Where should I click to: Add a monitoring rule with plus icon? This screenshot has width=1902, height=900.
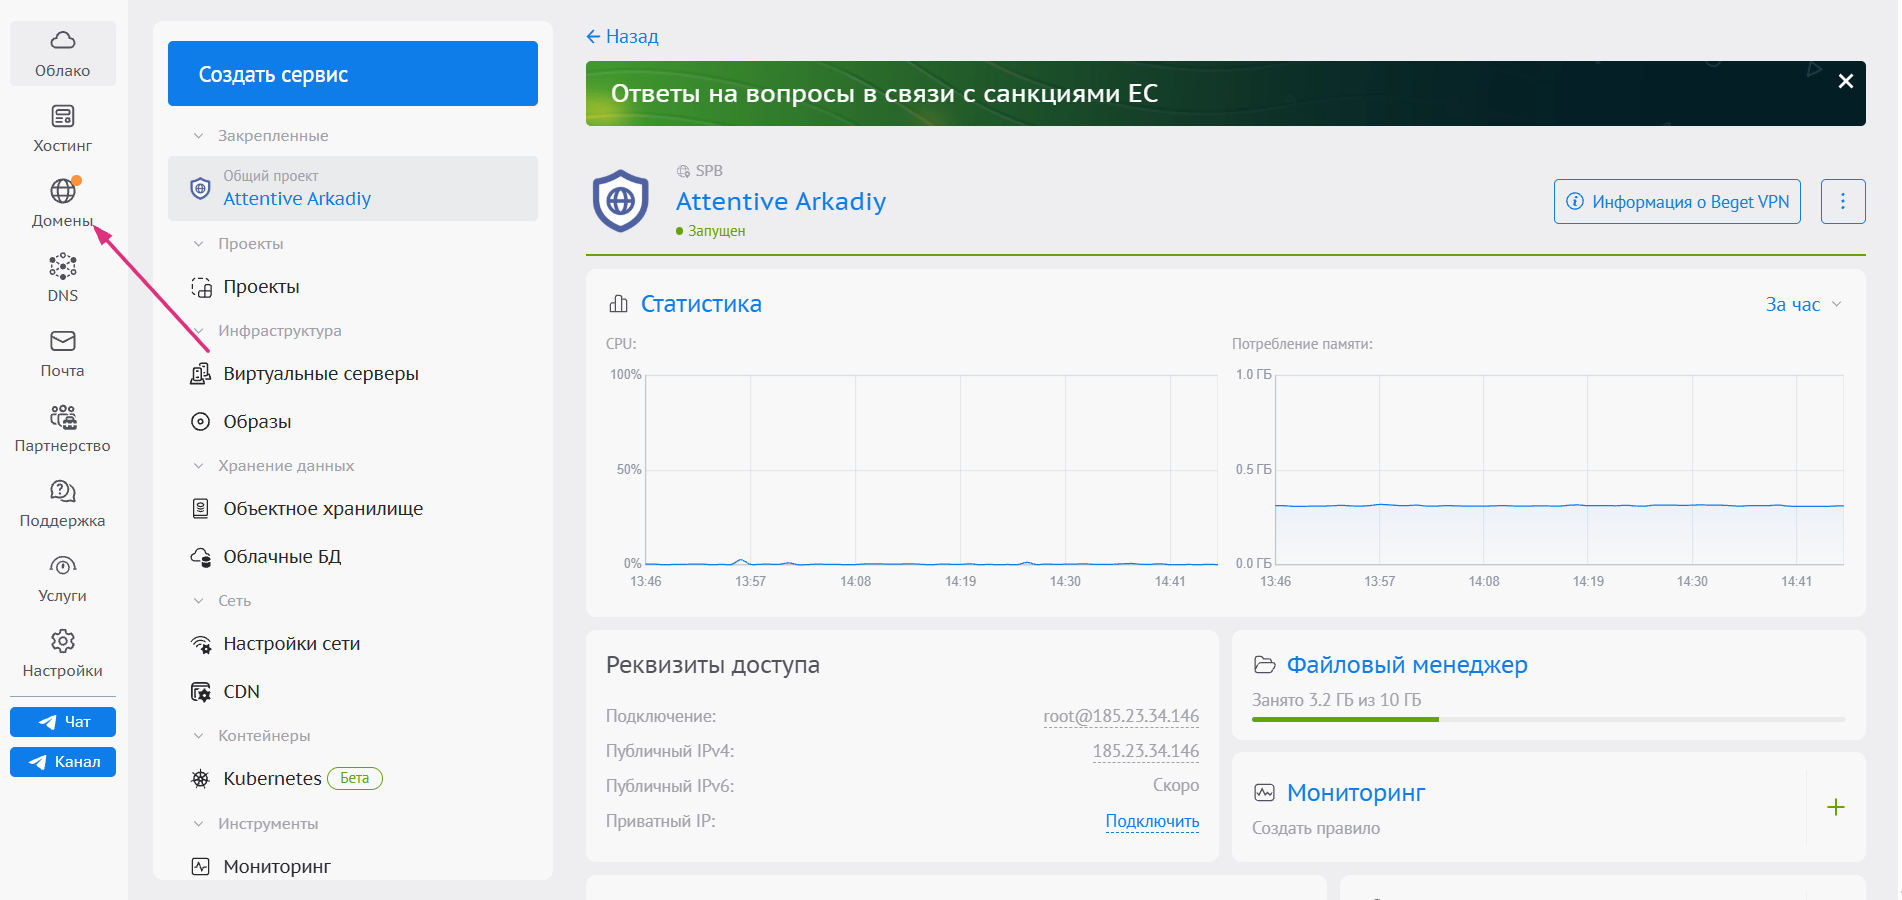(x=1836, y=807)
